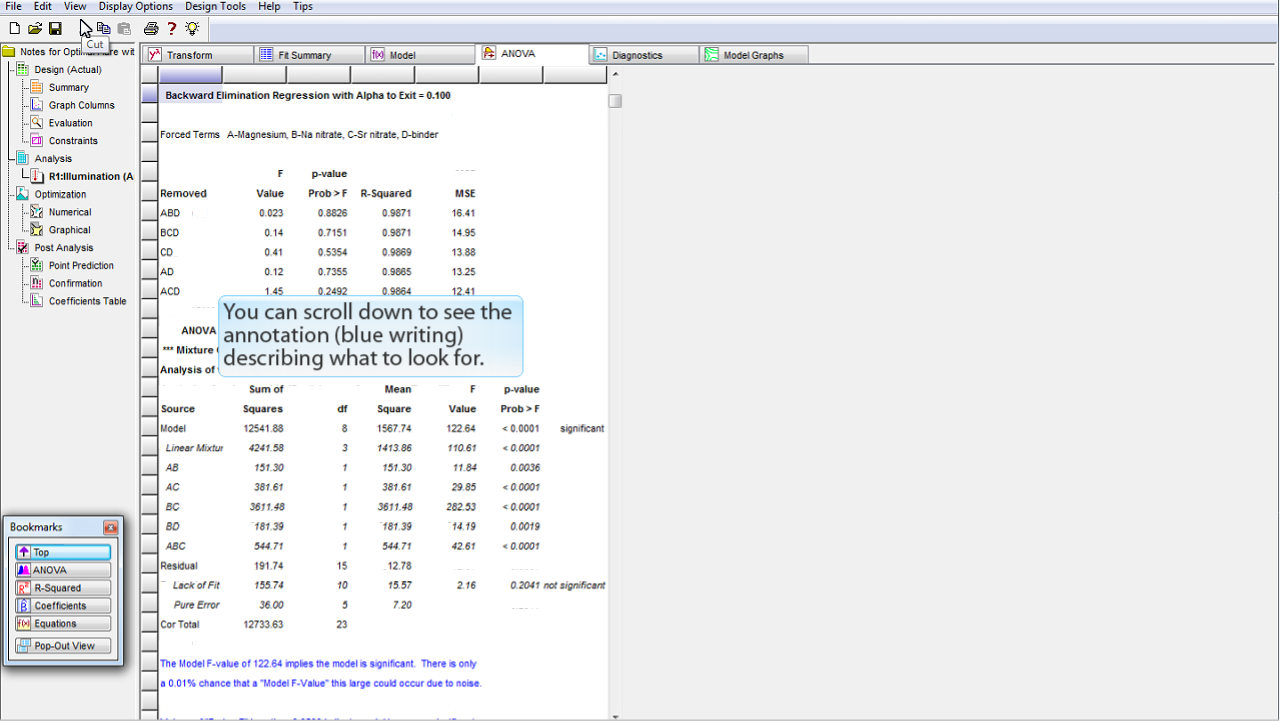1280x721 pixels.
Task: Click the Copy toolbar icon
Action: tap(104, 29)
